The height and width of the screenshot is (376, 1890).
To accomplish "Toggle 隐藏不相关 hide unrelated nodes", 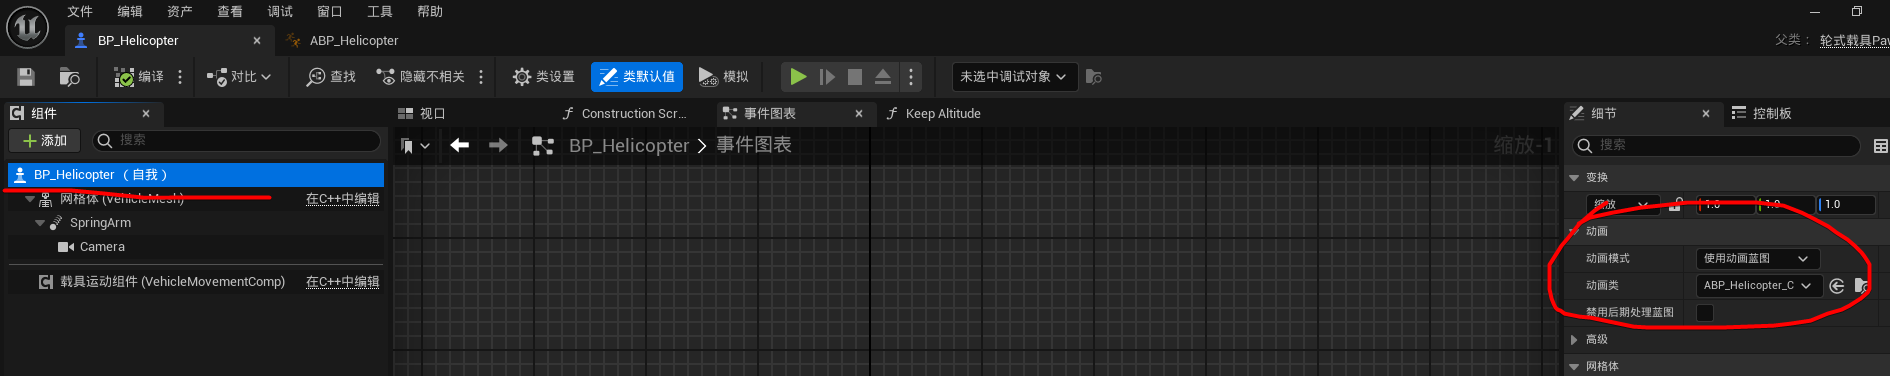I will point(420,77).
